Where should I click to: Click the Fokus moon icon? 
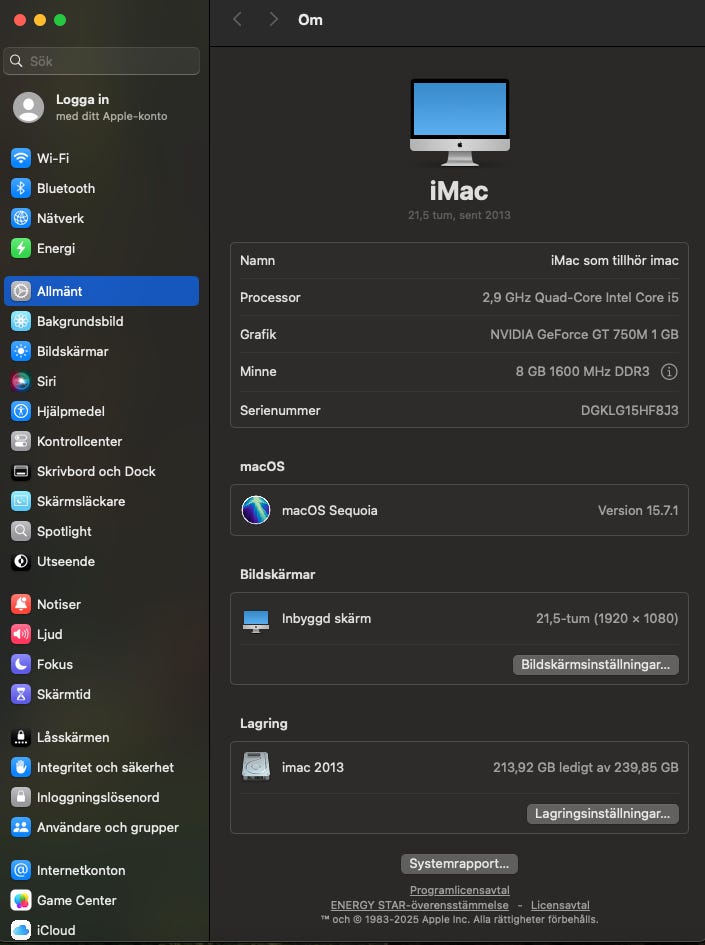pos(21,664)
